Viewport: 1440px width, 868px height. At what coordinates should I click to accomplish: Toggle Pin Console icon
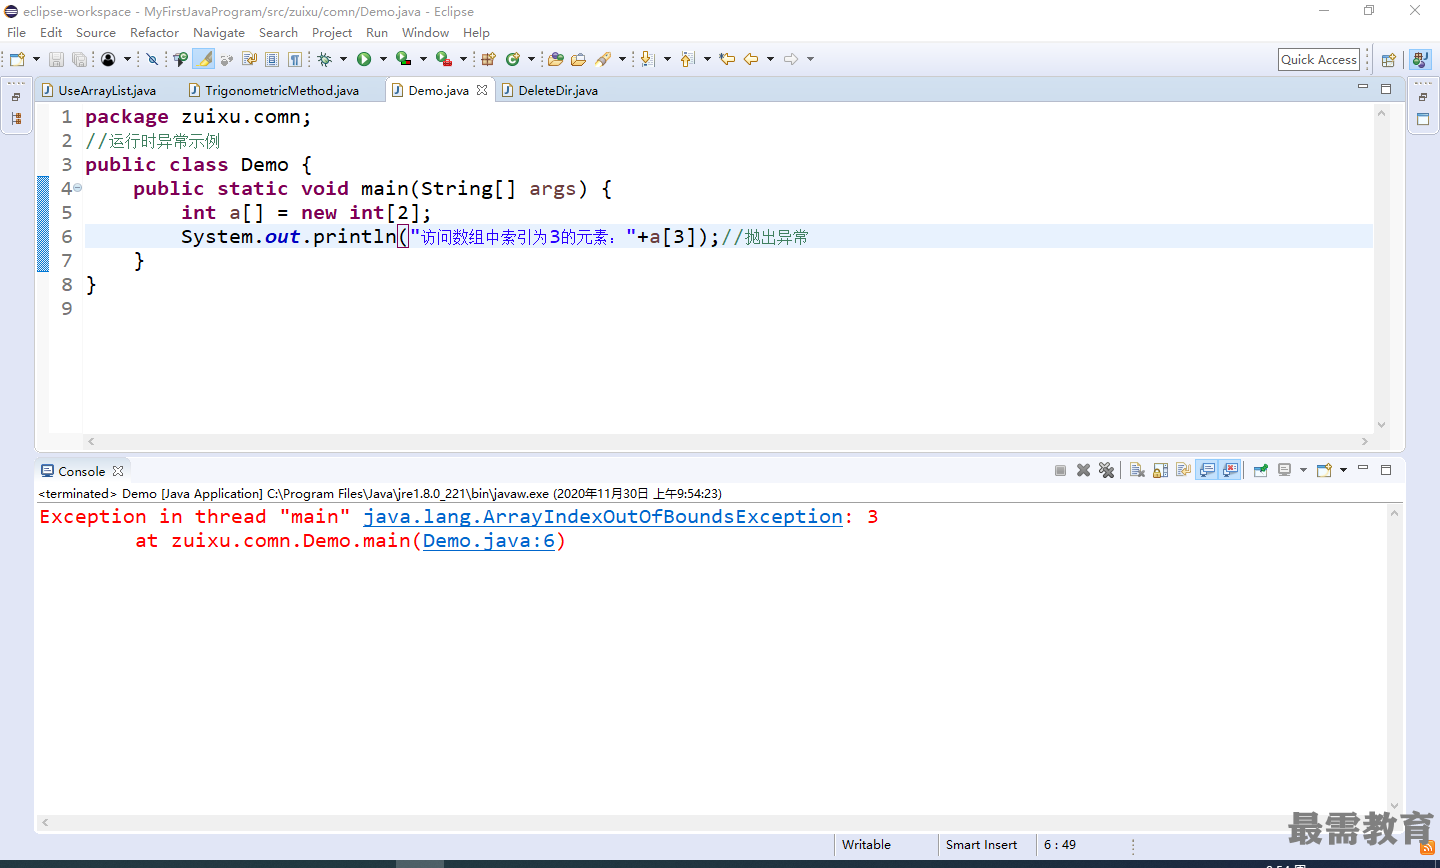point(1261,470)
